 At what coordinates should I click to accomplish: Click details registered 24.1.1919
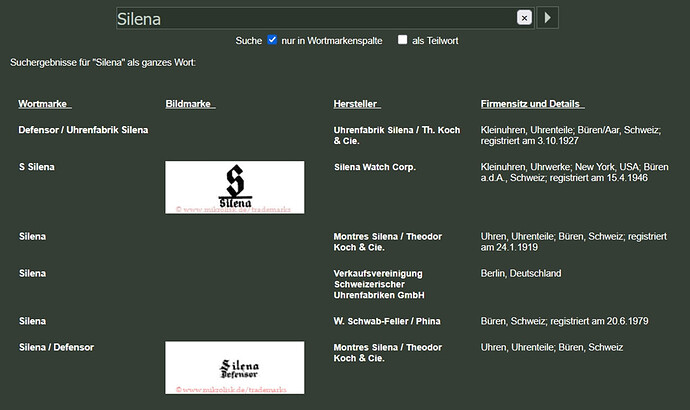[573, 242]
